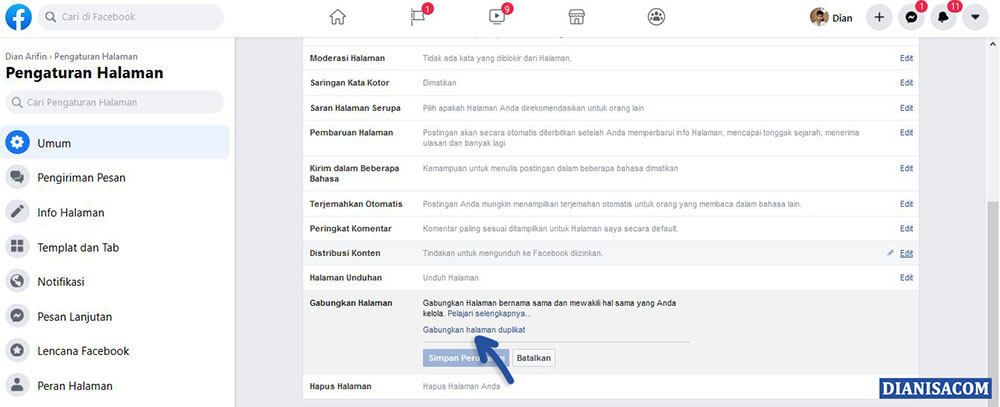The height and width of the screenshot is (407, 1000).
Task: Click the pencil icon beside Distribusi Konten Edit
Action: tap(891, 253)
